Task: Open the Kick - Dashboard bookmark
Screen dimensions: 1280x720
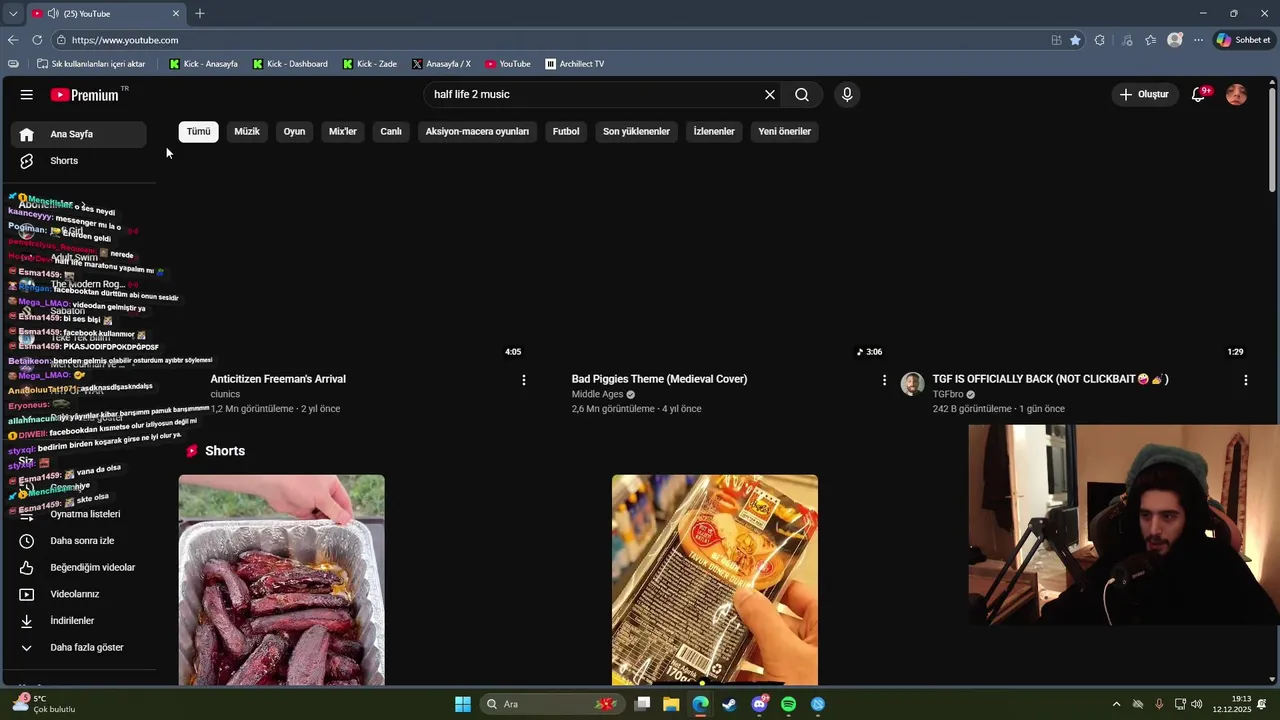Action: (x=290, y=64)
